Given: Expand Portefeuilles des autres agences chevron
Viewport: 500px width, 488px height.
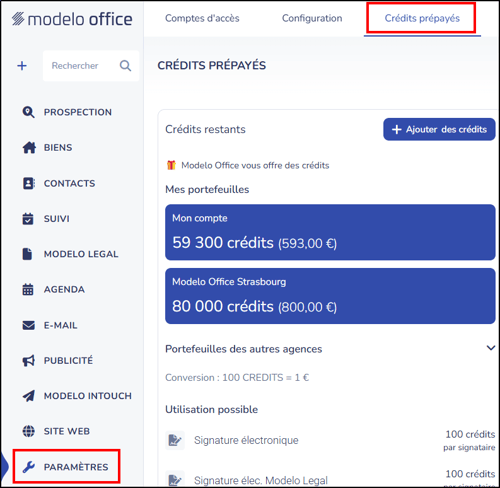Looking at the screenshot, I should point(491,348).
